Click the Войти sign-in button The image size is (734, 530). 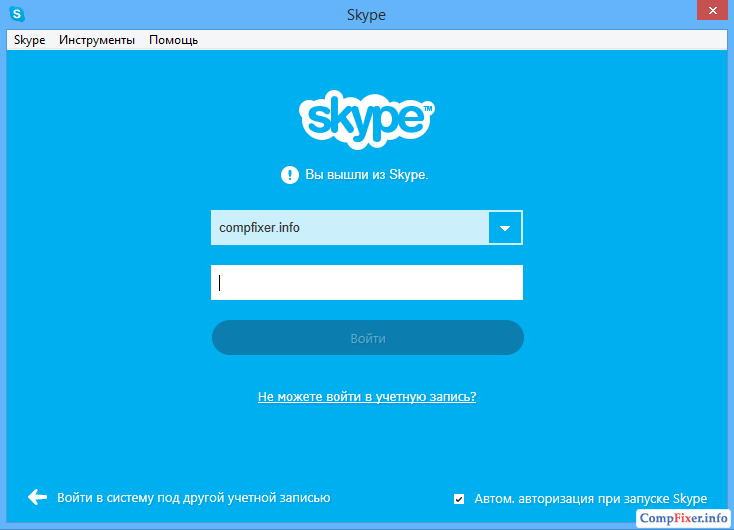pos(367,338)
